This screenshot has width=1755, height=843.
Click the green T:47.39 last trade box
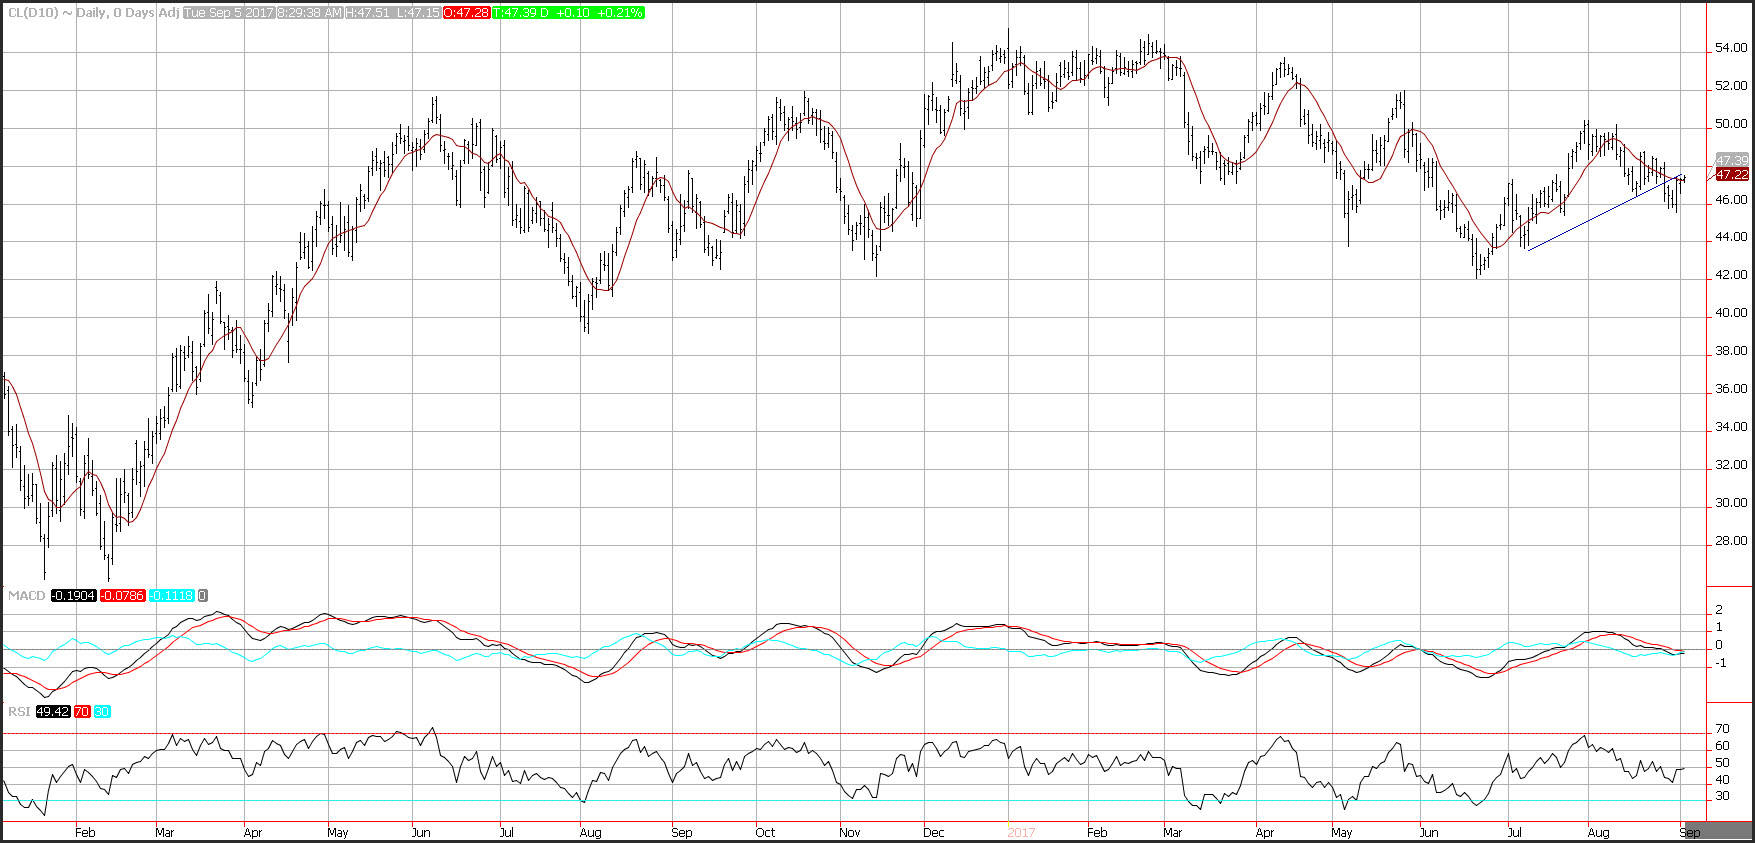point(568,13)
